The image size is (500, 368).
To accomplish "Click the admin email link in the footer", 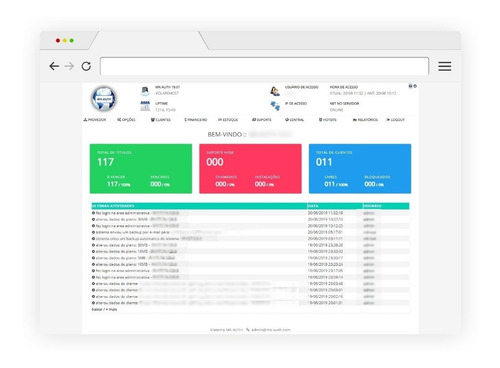I will [x=271, y=330].
